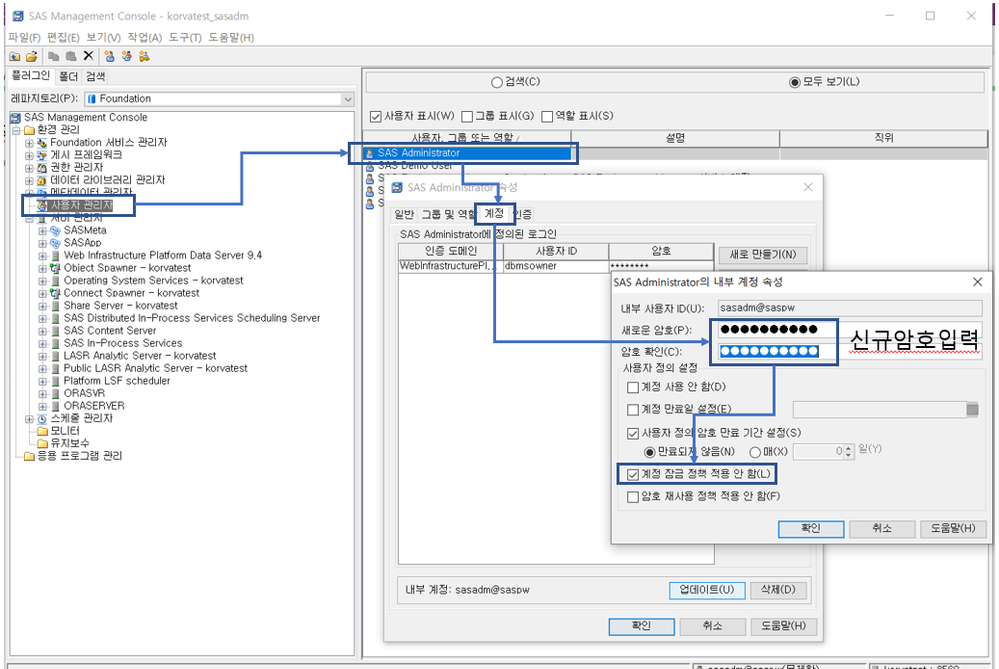This screenshot has height=669, width=999.
Task: Expand the Platform LSF scheduler node
Action: click(43, 381)
